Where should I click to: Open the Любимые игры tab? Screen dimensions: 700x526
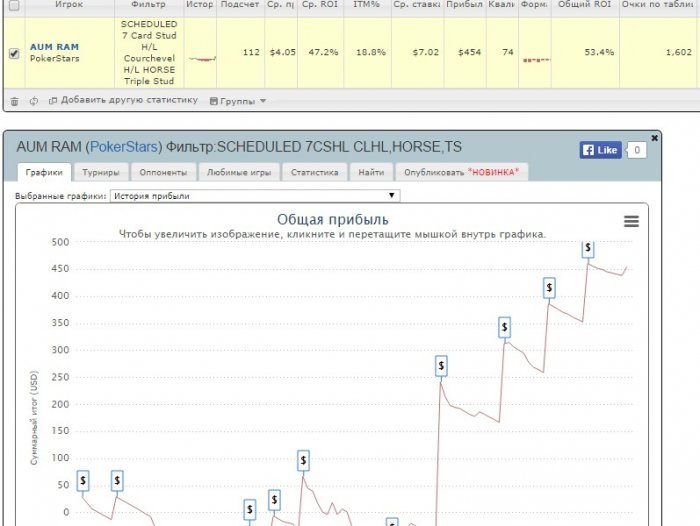pos(239,172)
